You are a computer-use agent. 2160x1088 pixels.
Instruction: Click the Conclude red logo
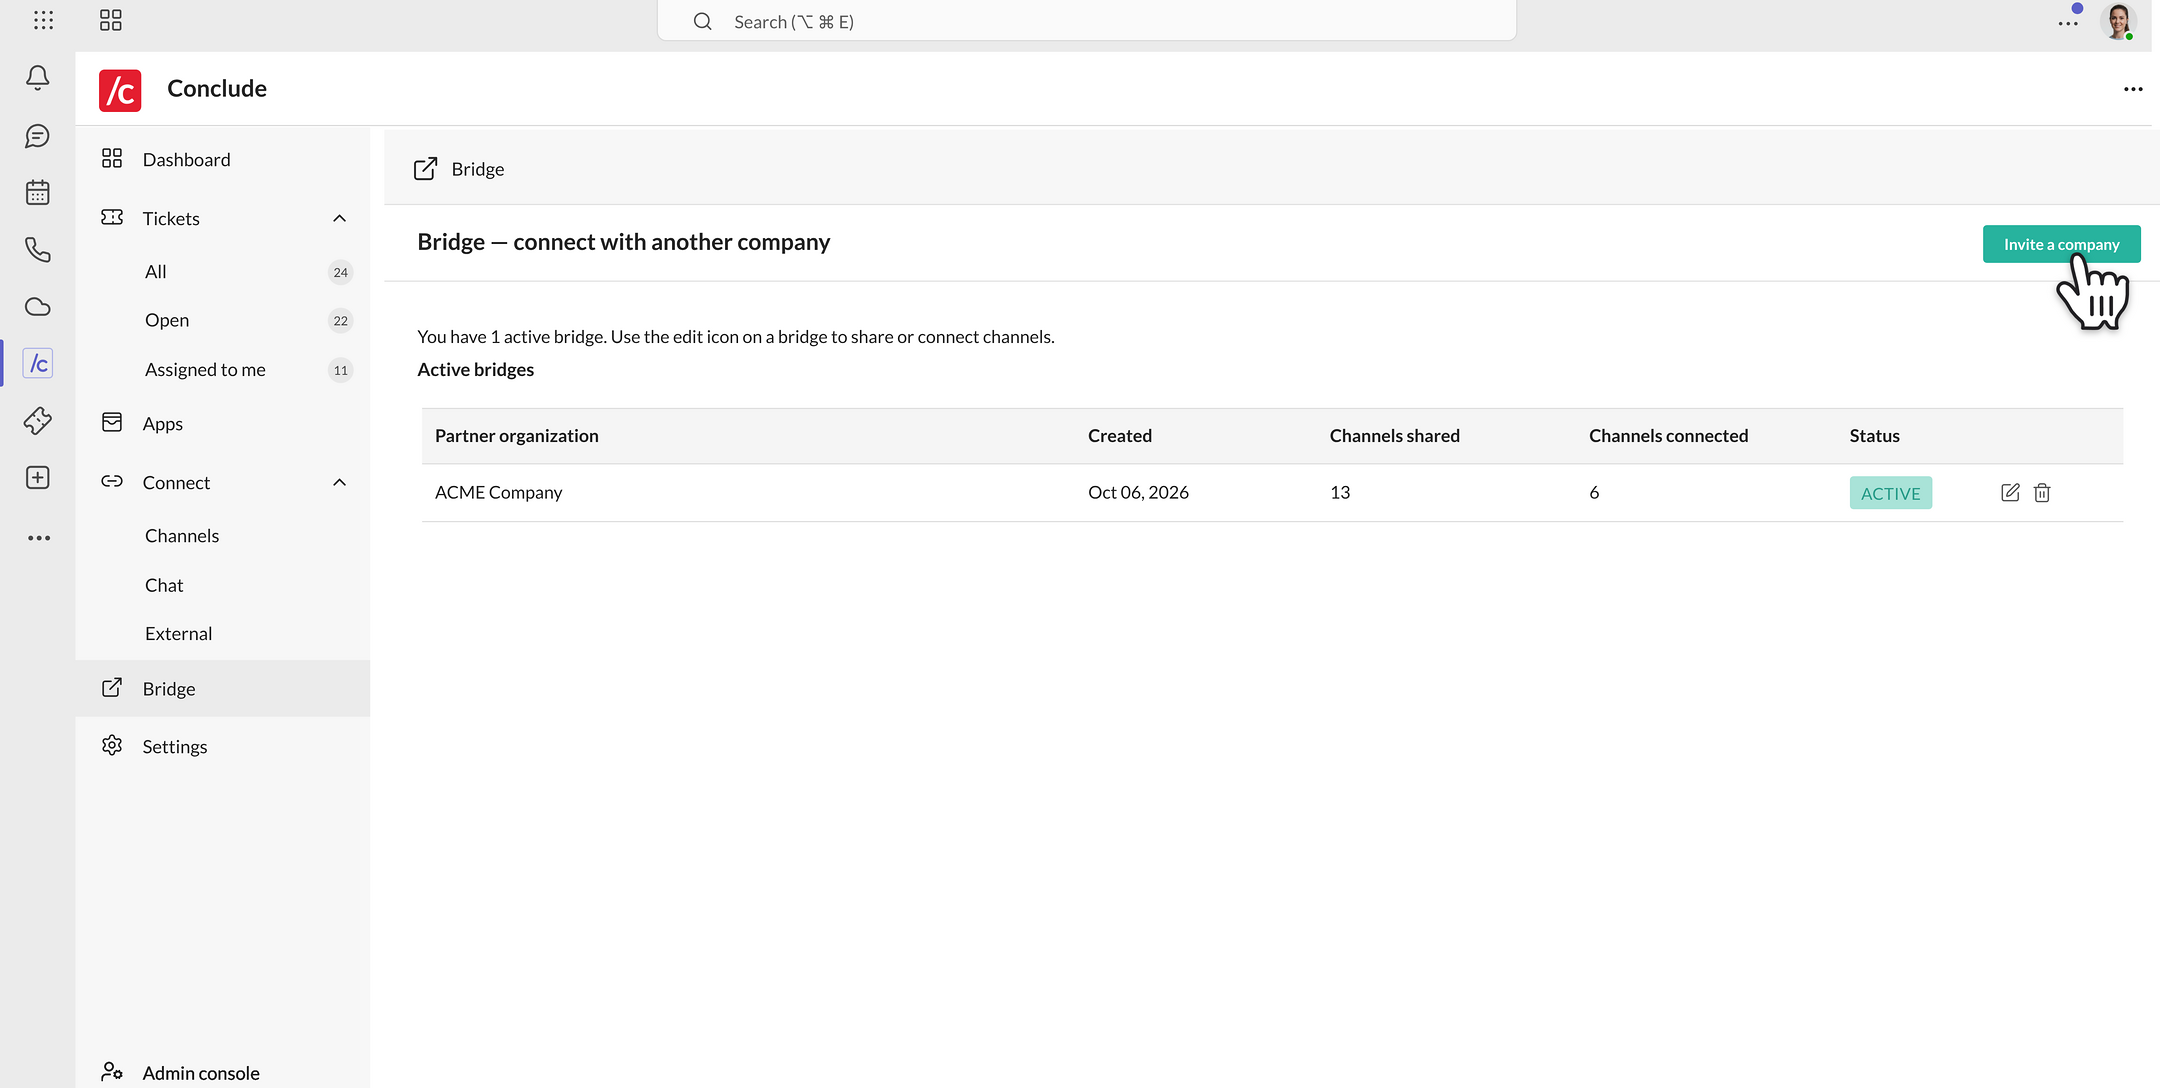point(120,90)
